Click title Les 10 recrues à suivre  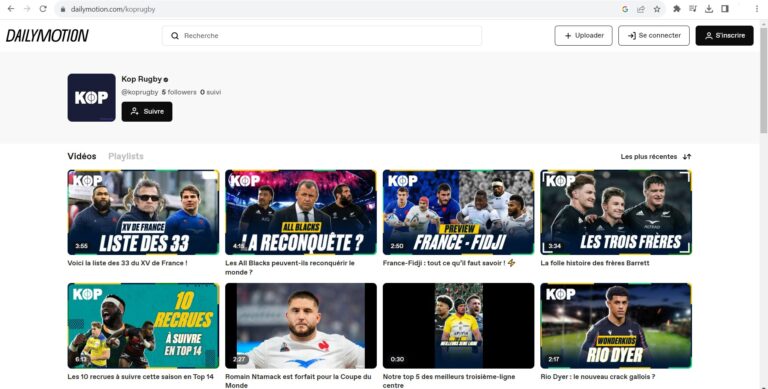(x=141, y=377)
